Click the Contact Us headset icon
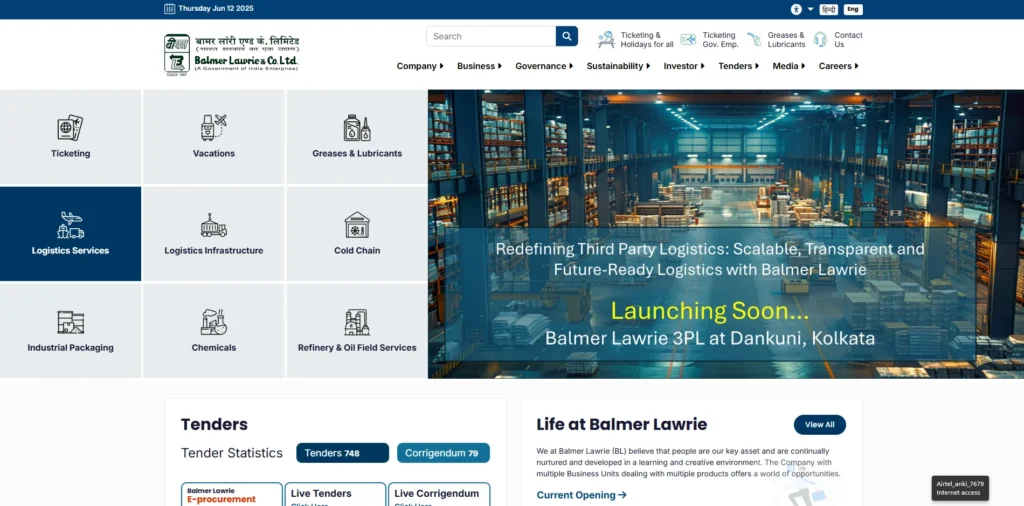This screenshot has width=1024, height=506. pos(820,40)
